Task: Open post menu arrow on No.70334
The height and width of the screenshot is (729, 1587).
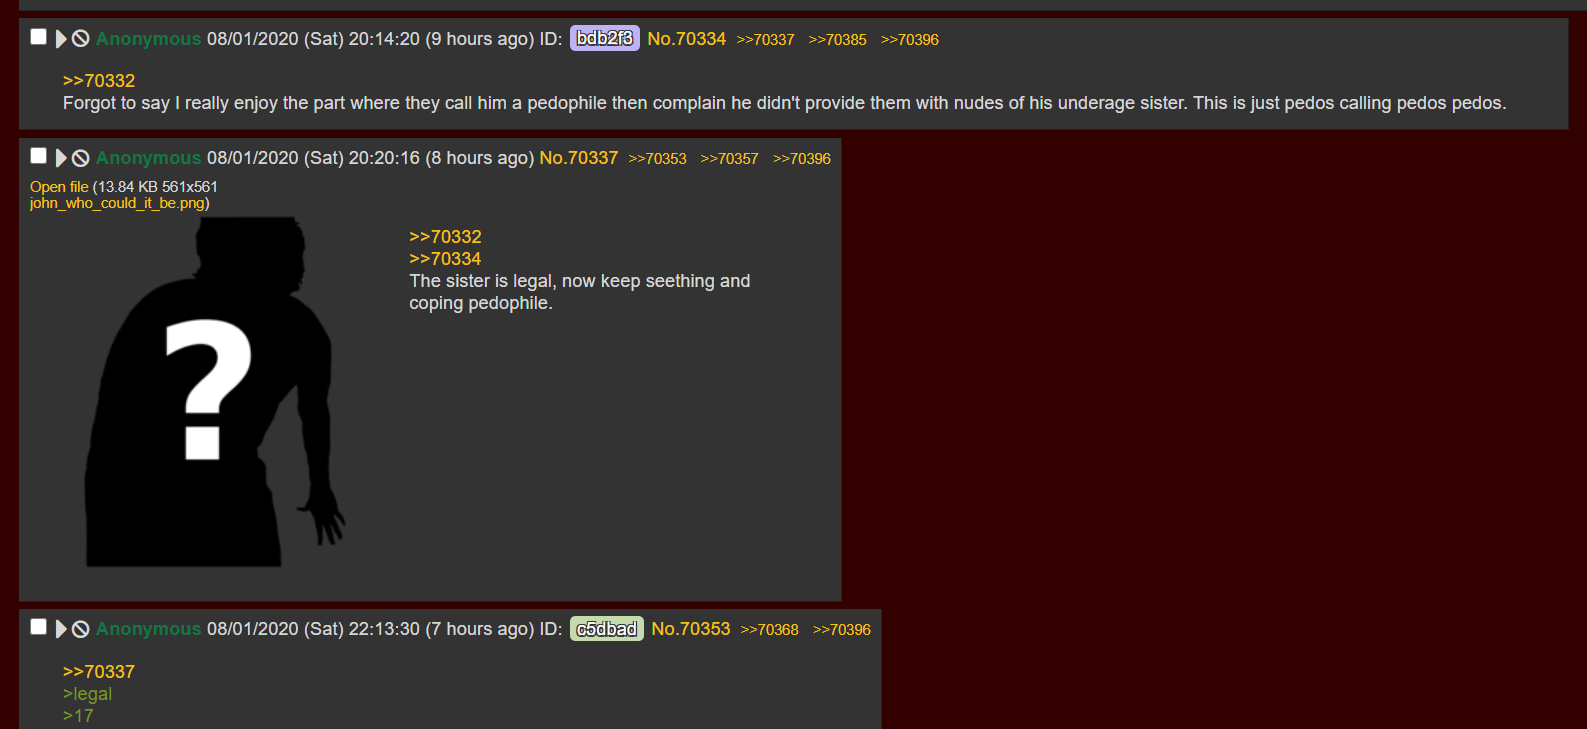Action: pyautogui.click(x=61, y=39)
